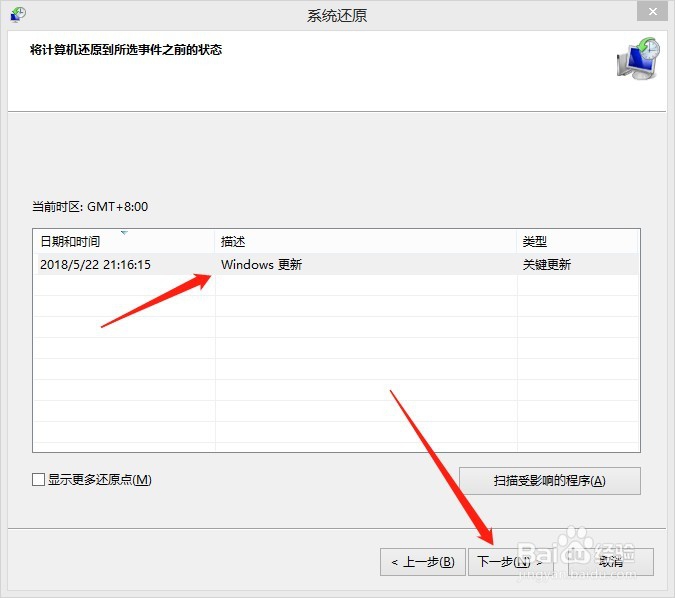
Task: Click the restore computer icon in header
Action: click(x=639, y=58)
